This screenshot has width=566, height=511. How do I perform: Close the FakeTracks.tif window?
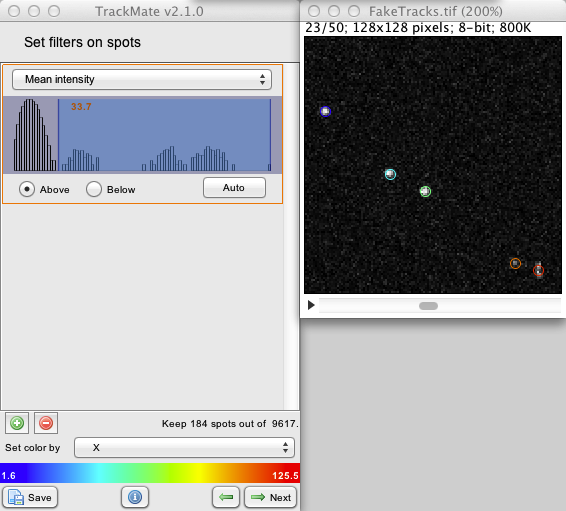[x=314, y=11]
